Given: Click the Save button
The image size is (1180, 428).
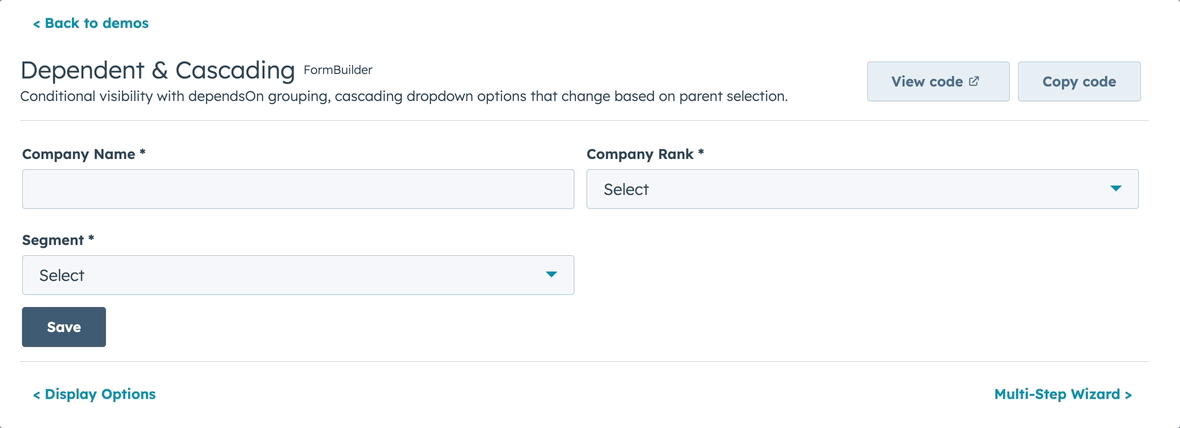Looking at the screenshot, I should pos(64,327).
